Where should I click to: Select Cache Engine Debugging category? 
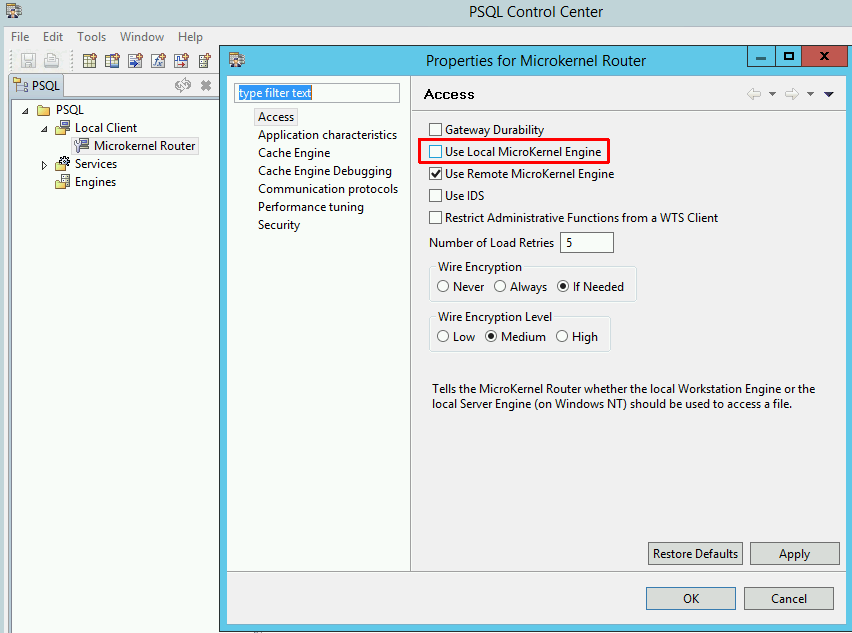click(325, 171)
